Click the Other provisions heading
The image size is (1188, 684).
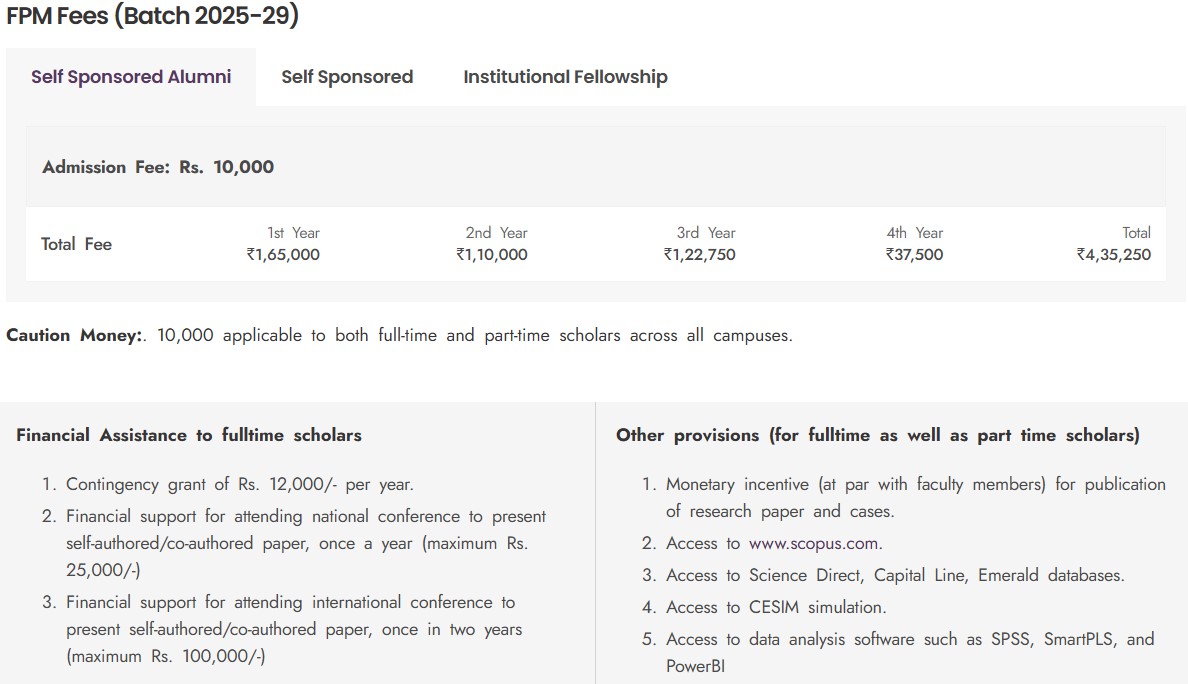pos(877,435)
